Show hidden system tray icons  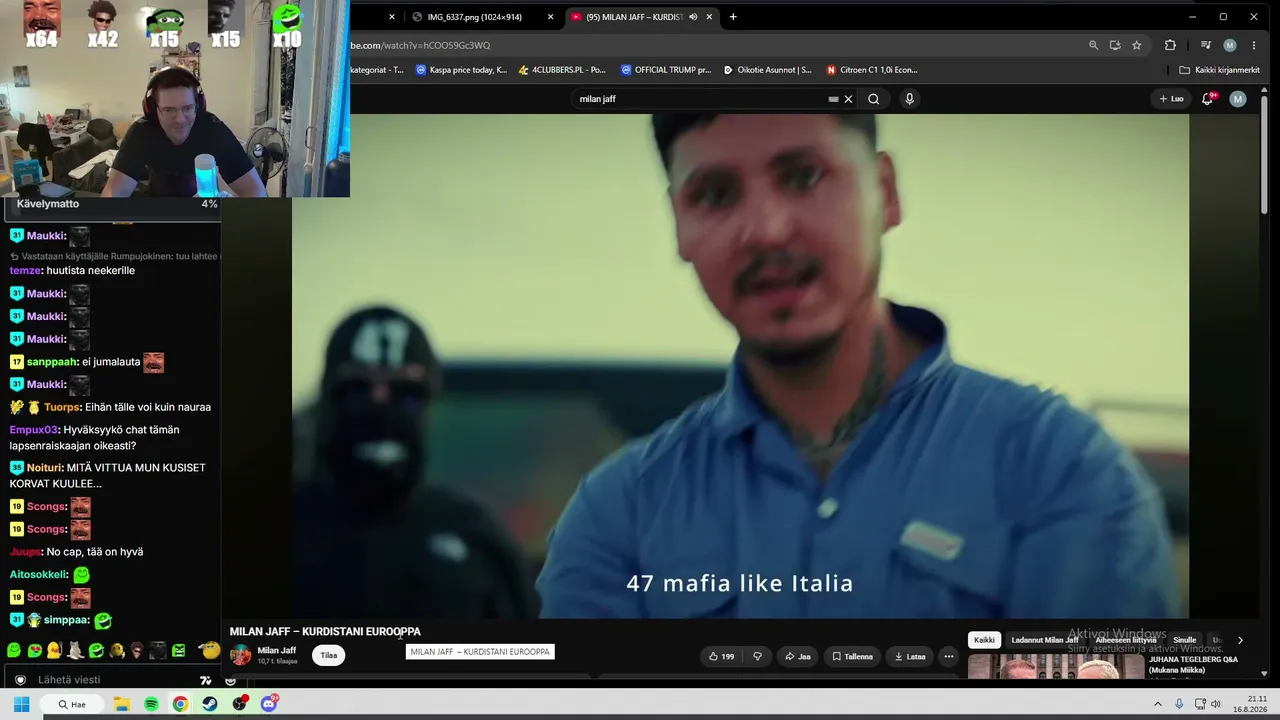1159,704
